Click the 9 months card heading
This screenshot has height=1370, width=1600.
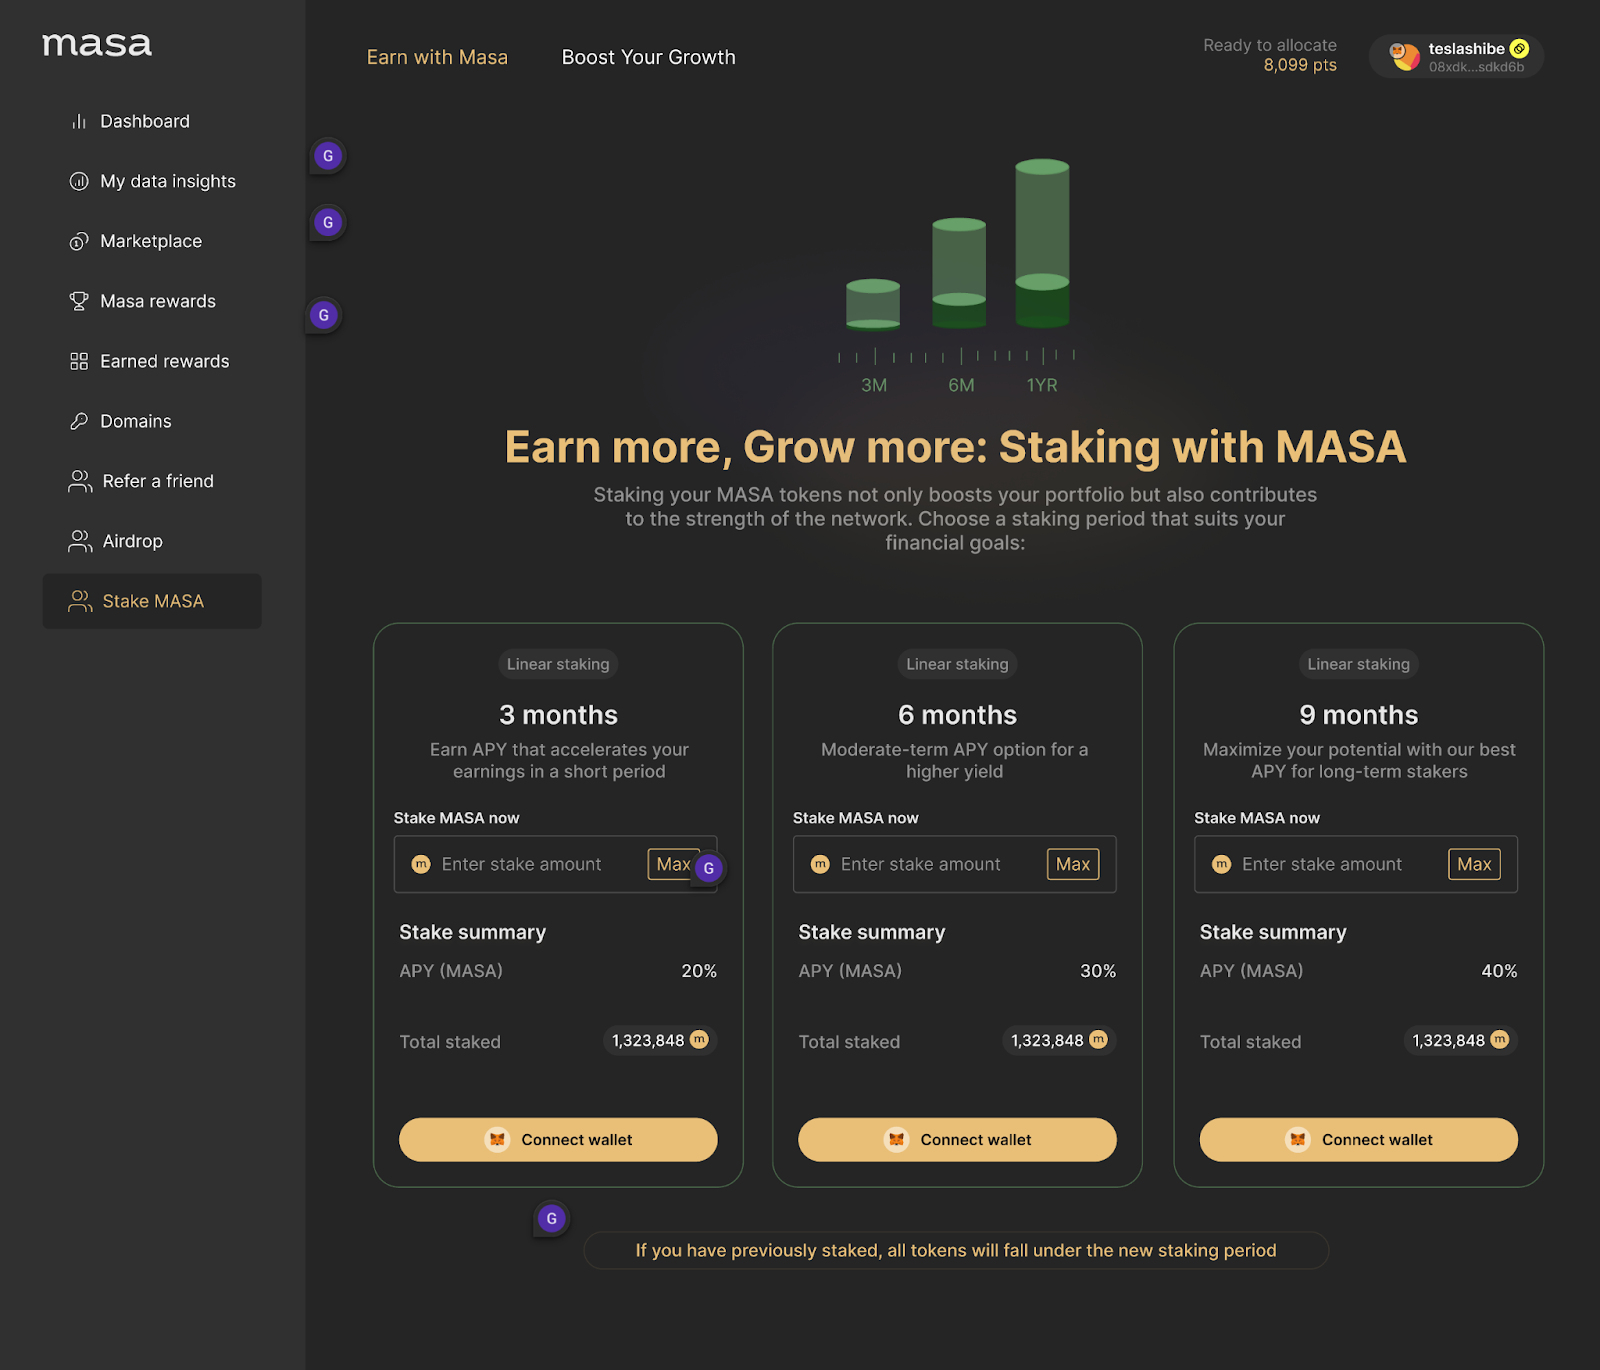click(x=1359, y=715)
